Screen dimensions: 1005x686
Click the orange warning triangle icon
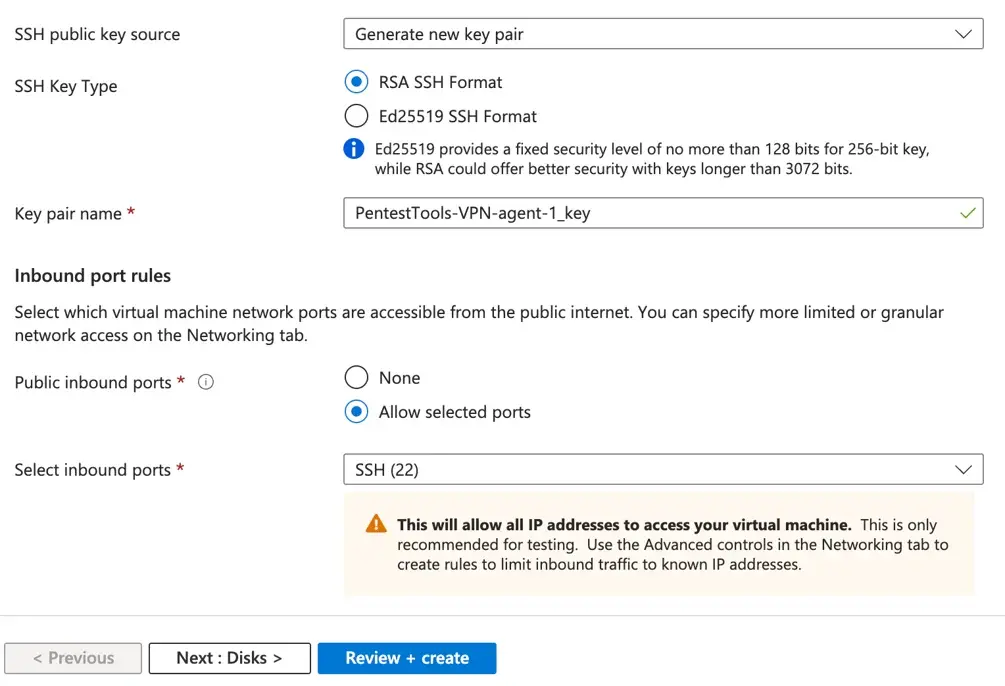(376, 524)
